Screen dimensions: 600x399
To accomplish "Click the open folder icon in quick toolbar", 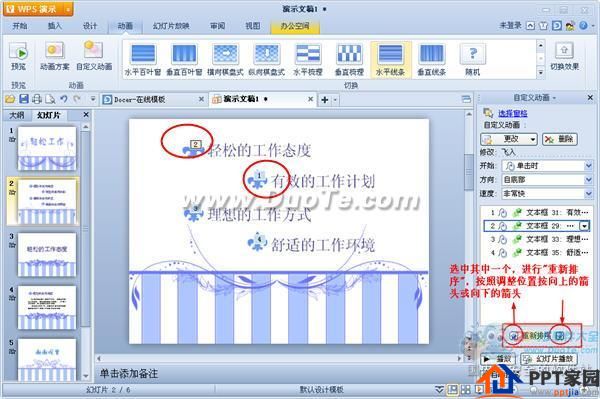I will coord(10,99).
